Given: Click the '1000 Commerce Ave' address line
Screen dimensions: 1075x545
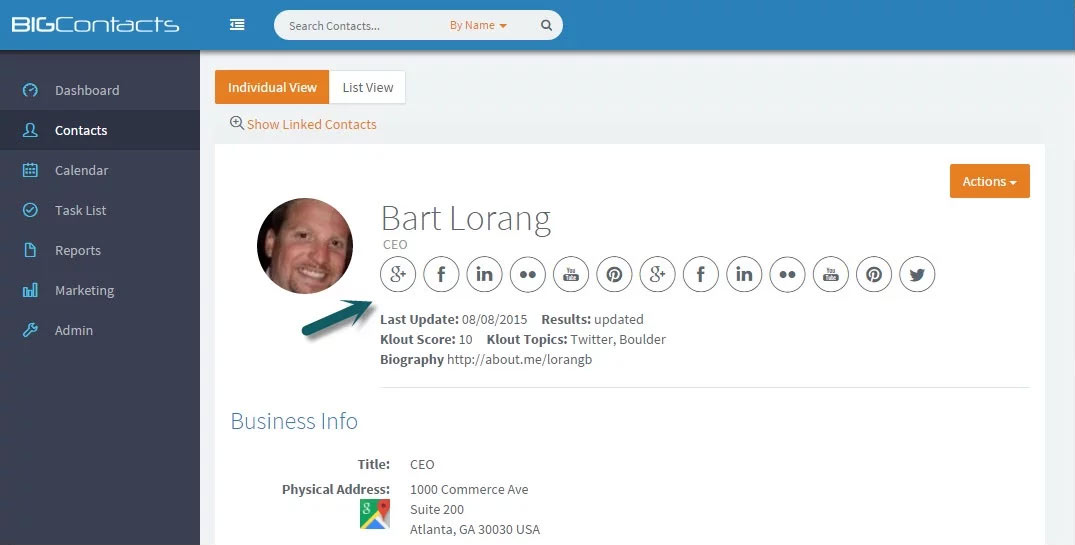Looking at the screenshot, I should point(469,489).
